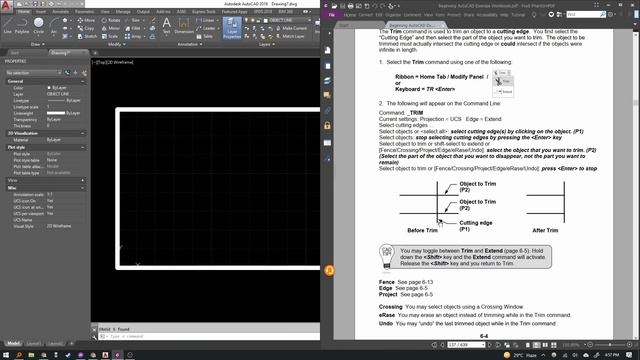Choose the Stretch command
This screenshot has height=360, width=640.
[x=87, y=36]
